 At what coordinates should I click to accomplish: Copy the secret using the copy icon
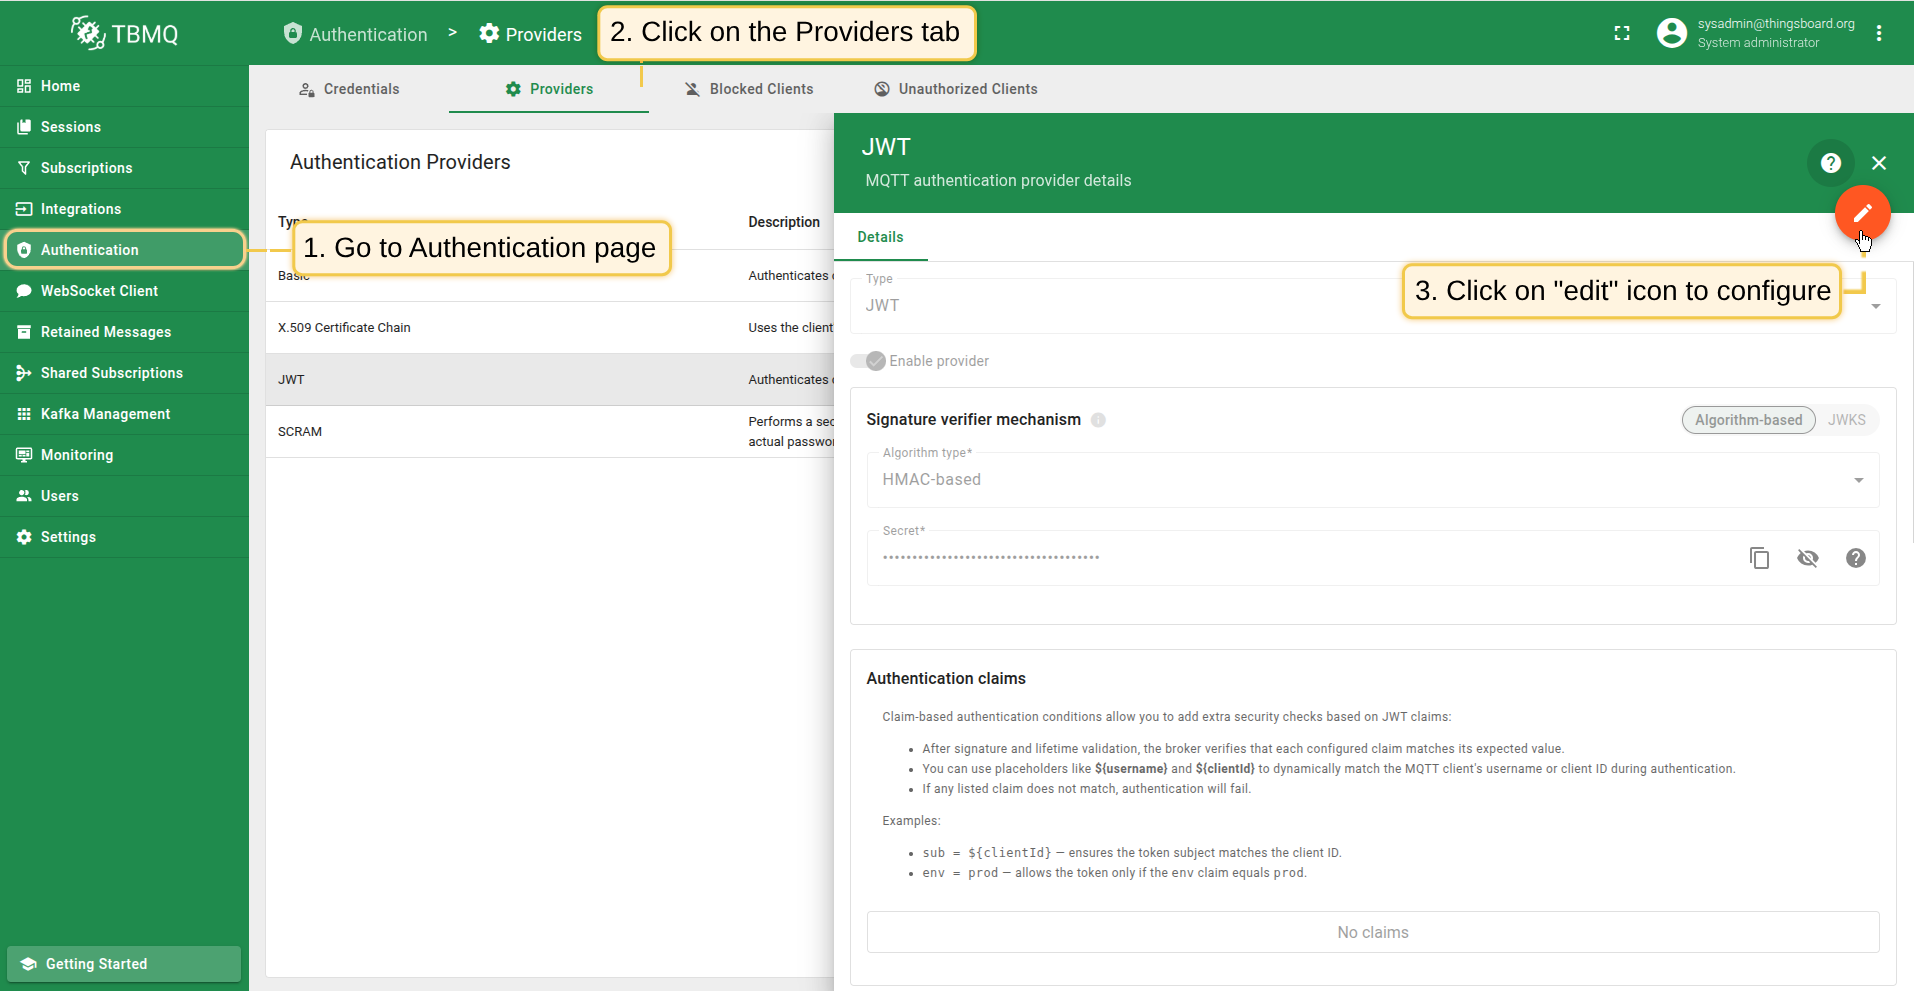point(1759,558)
